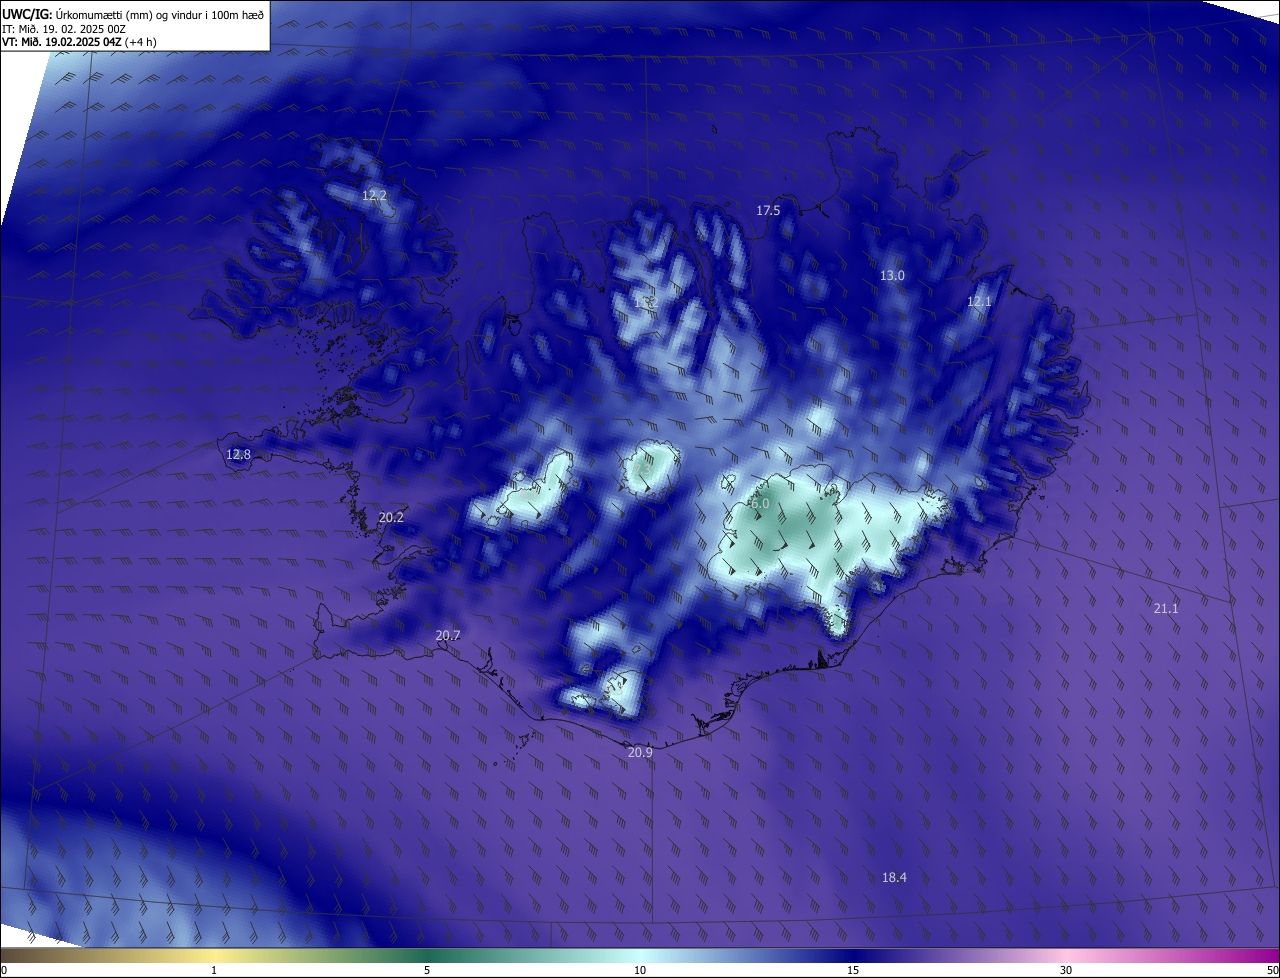Click the '0' label on the color scale
Screen dimensions: 1280x978
[4, 970]
